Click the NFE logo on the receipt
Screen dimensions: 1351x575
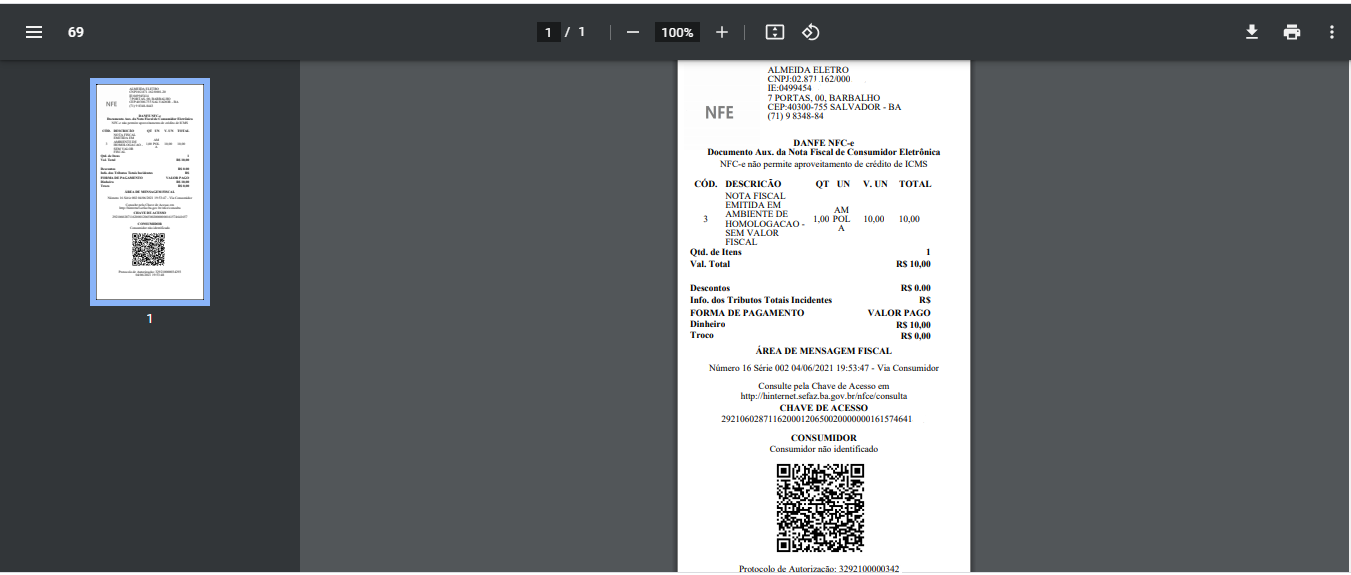719,113
